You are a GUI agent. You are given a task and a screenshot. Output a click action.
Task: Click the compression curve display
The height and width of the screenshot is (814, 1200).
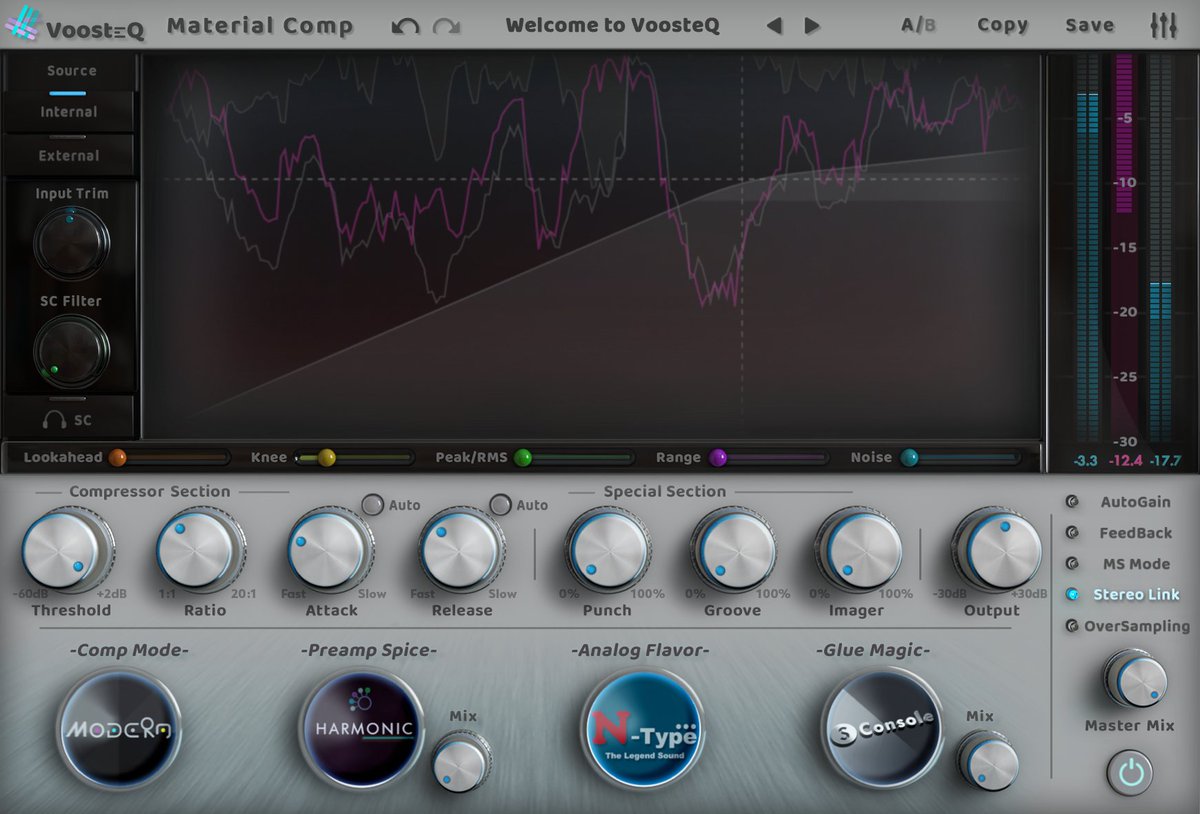tap(592, 246)
